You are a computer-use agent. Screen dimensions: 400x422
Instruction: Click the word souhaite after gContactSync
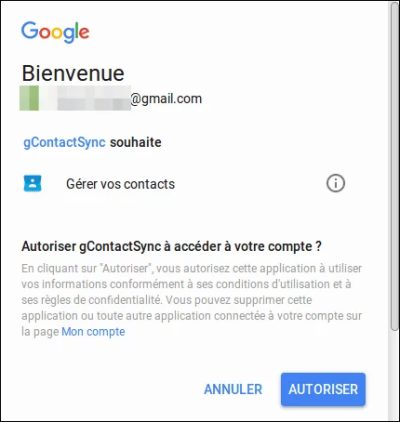pos(136,142)
